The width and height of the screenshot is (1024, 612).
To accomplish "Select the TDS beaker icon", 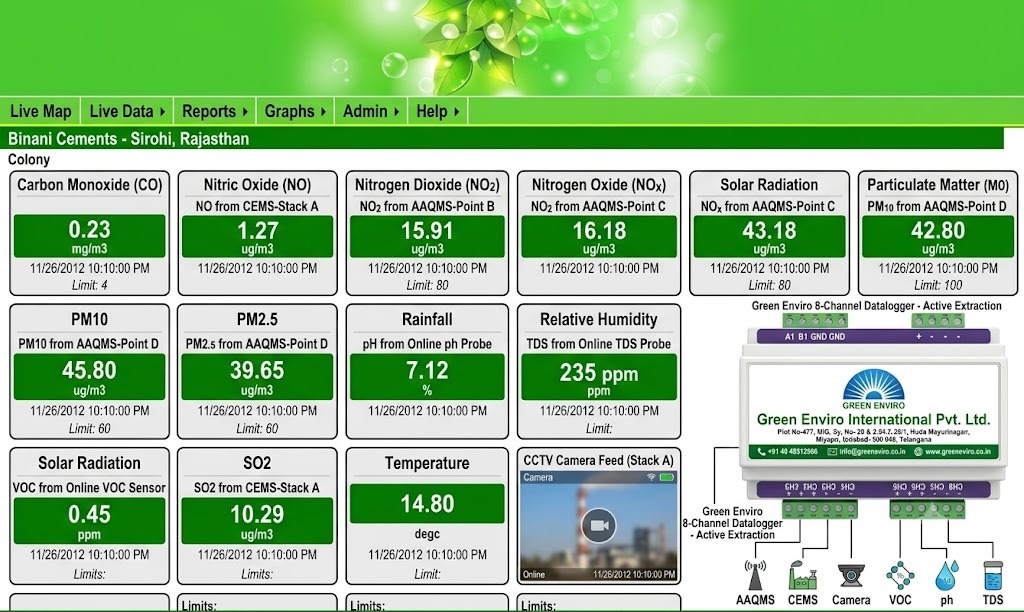I will point(993,575).
